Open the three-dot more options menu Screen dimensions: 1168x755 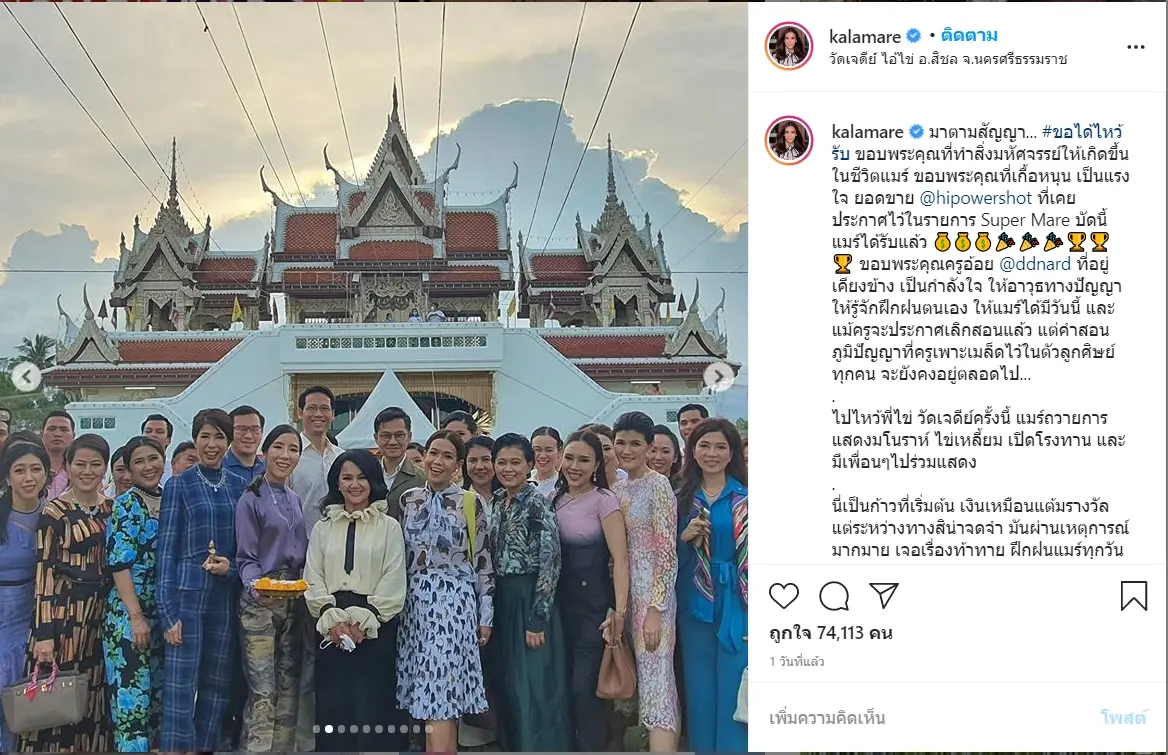[1135, 47]
